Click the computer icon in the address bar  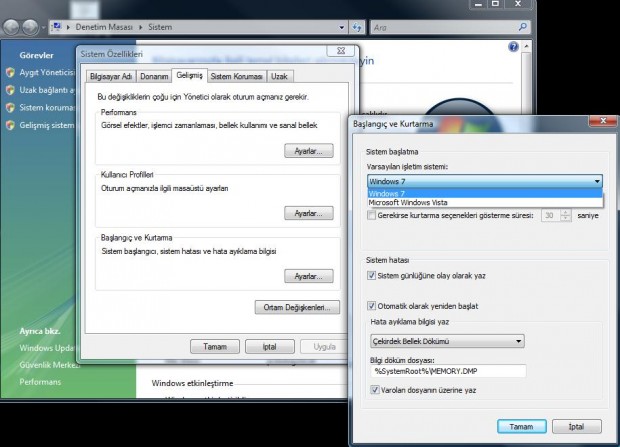(57, 27)
